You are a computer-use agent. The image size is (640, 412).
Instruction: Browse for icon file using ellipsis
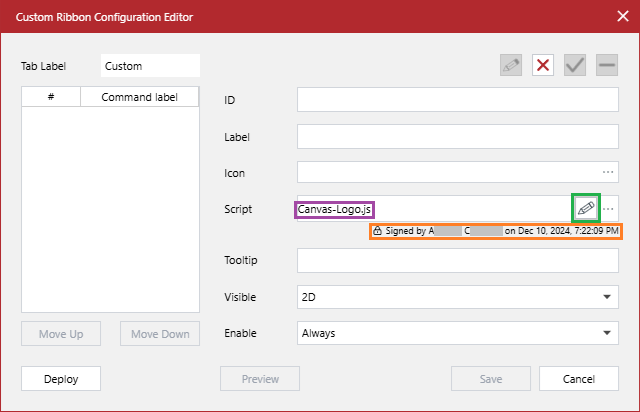tap(608, 172)
